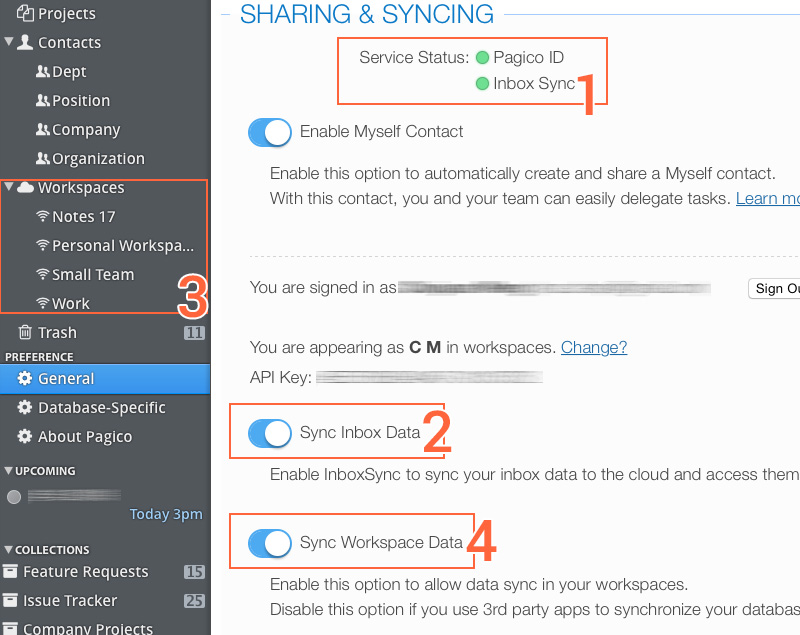Image resolution: width=800 pixels, height=635 pixels.
Task: Turn off the Sync Inbox Data switch
Action: coord(269,433)
